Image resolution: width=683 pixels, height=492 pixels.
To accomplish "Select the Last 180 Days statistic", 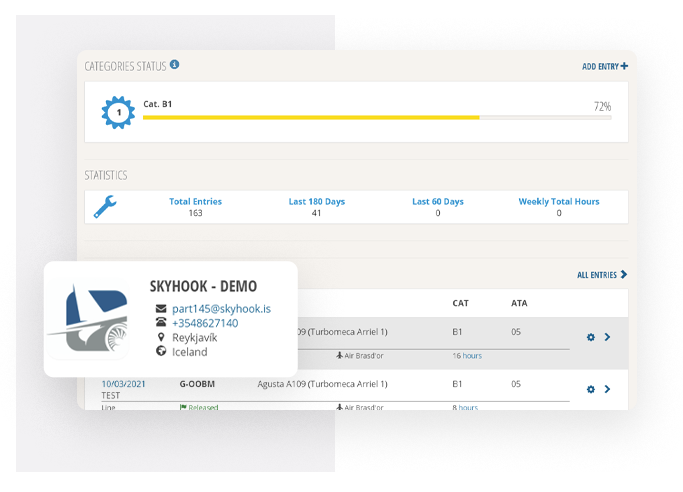I will tap(316, 201).
